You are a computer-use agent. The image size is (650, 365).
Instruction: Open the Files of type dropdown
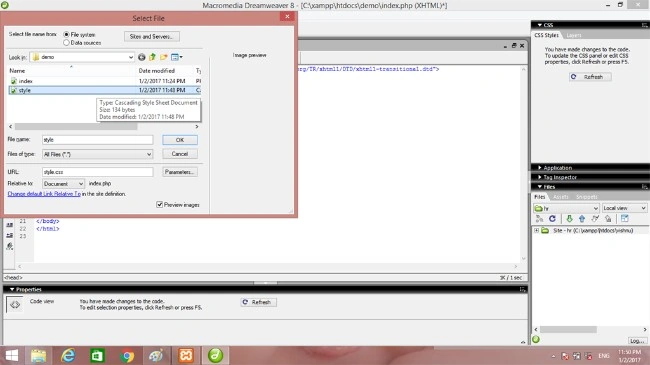[x=149, y=154]
